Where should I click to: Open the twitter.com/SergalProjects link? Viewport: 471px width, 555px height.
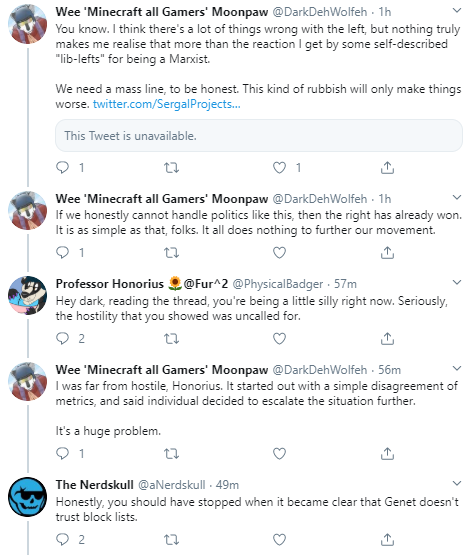(167, 104)
